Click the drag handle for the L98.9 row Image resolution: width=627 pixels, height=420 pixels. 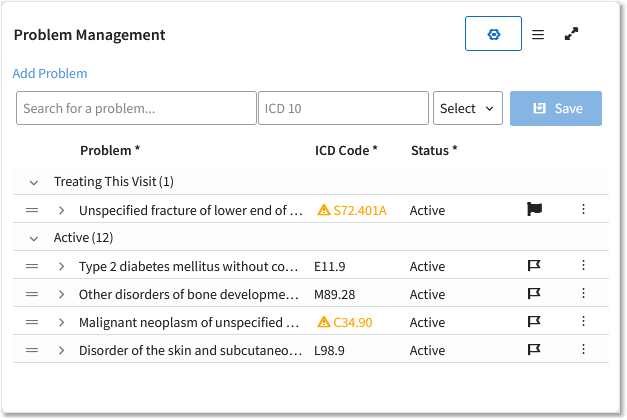[x=32, y=350]
